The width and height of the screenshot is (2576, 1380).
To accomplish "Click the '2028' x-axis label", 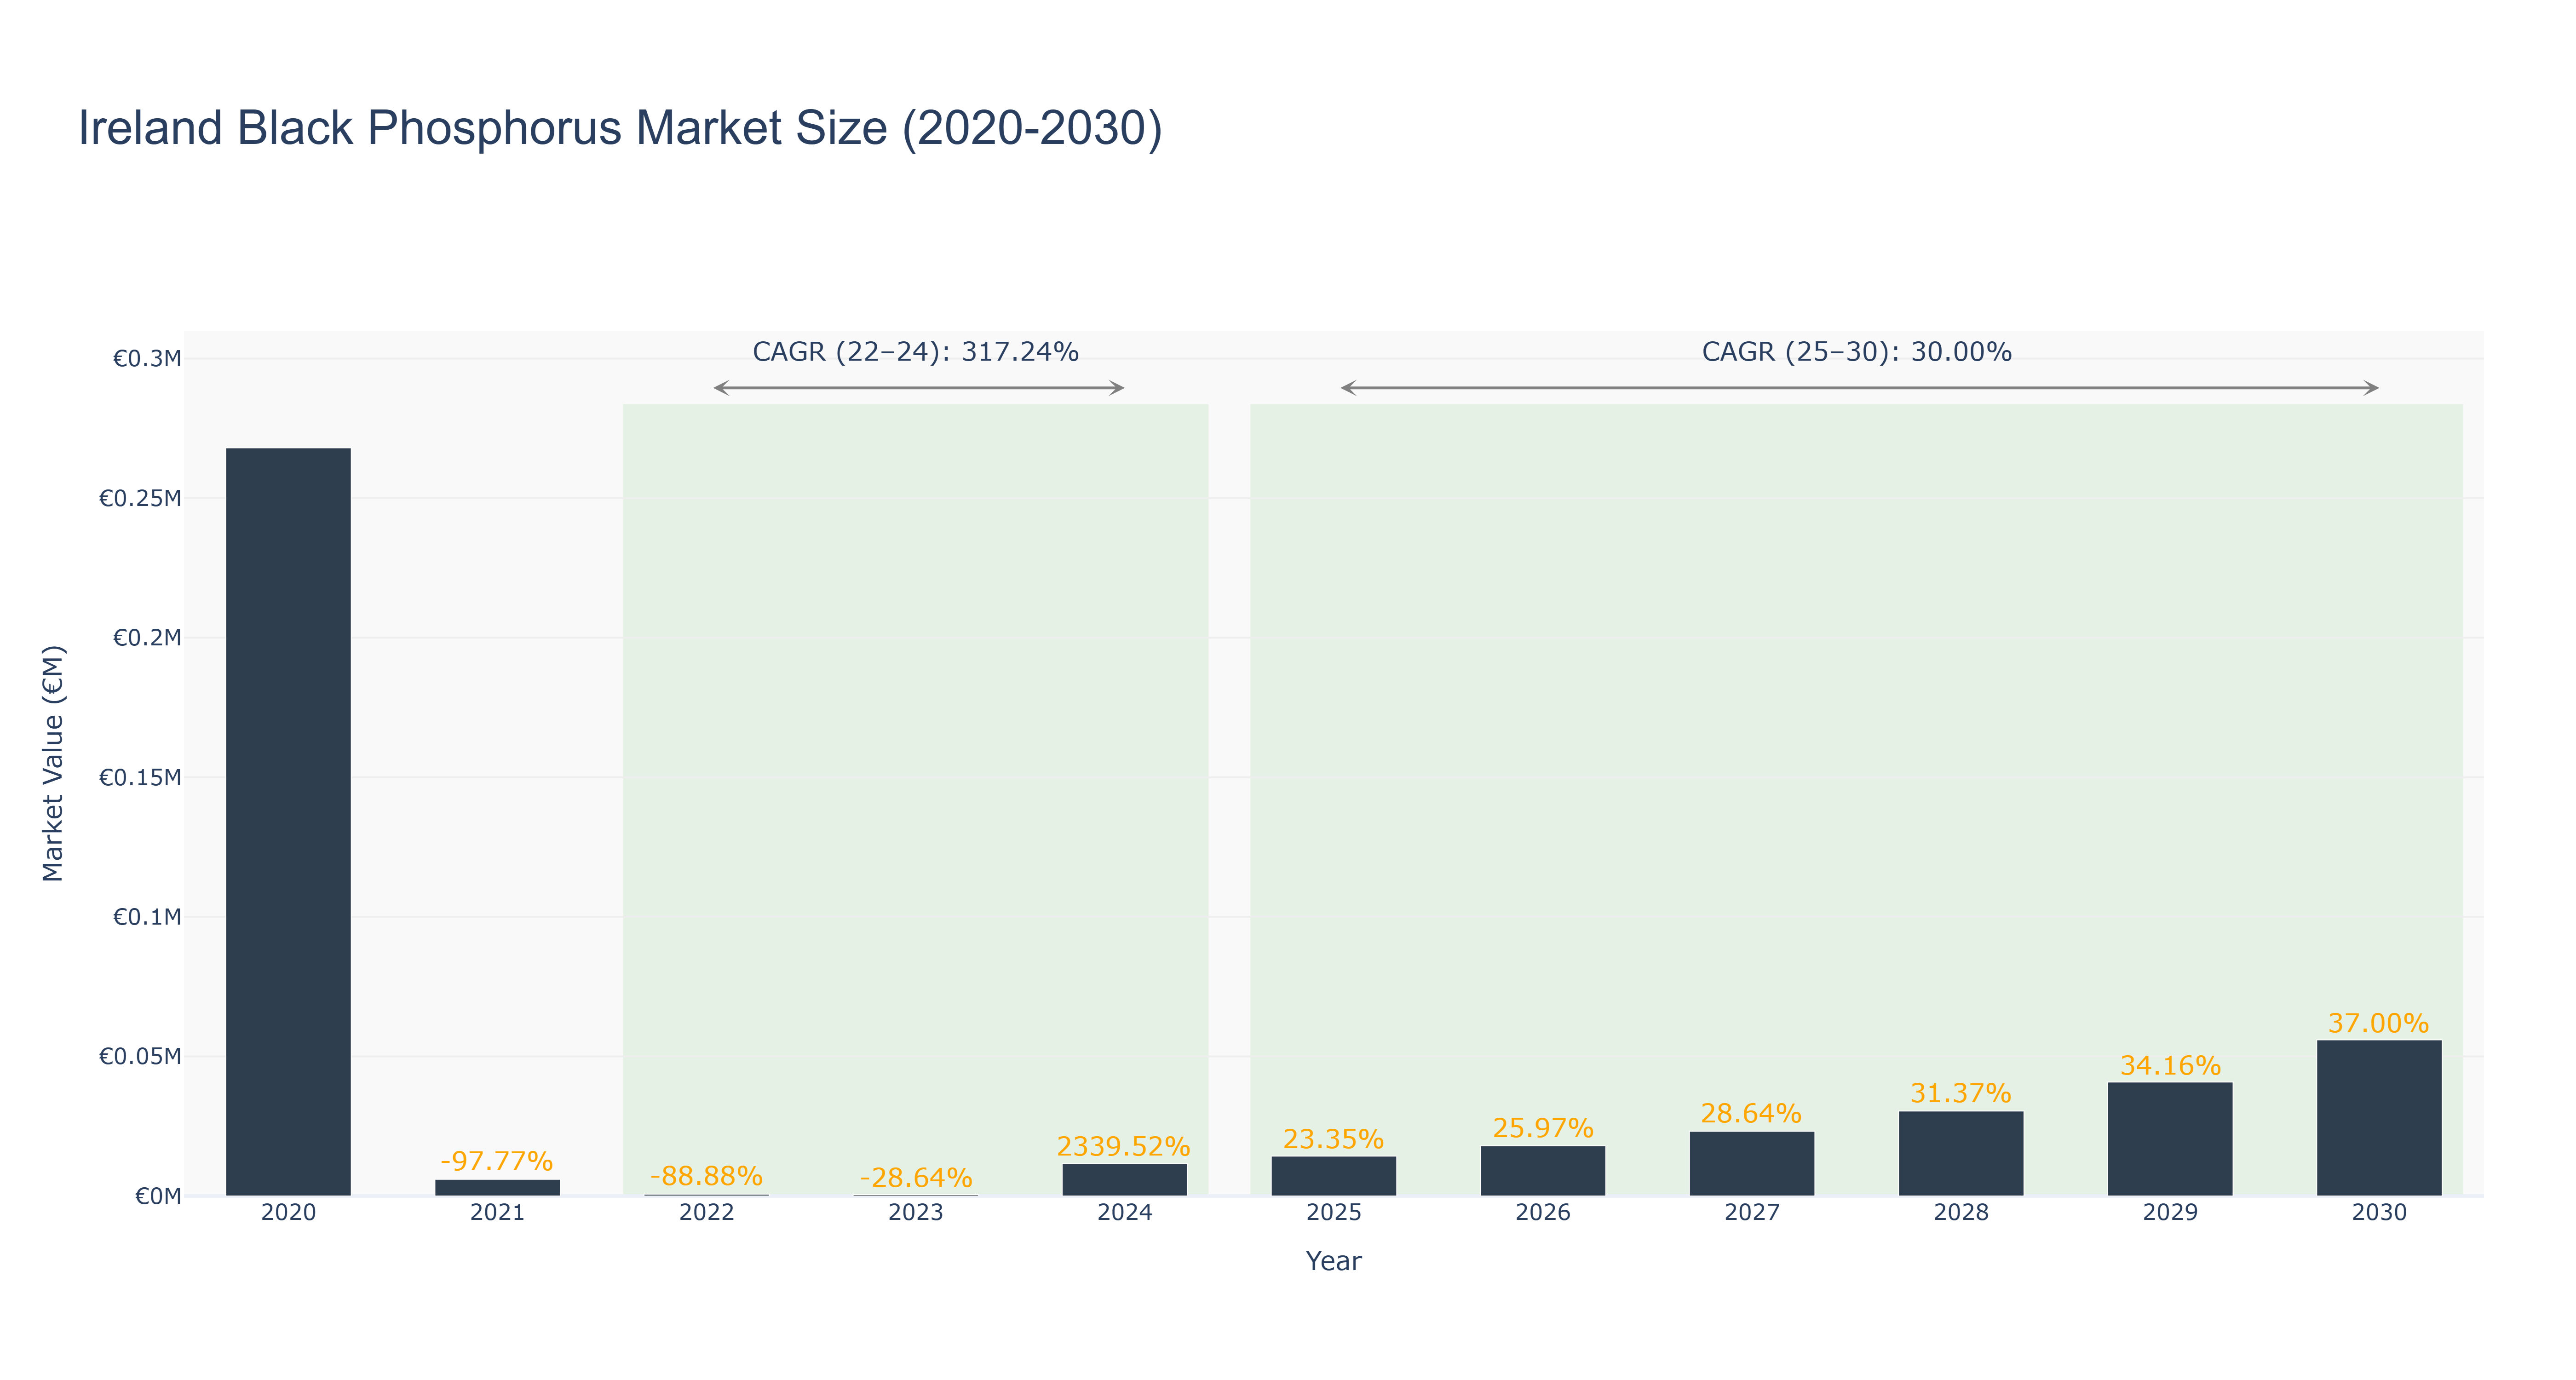I will coord(1961,1213).
